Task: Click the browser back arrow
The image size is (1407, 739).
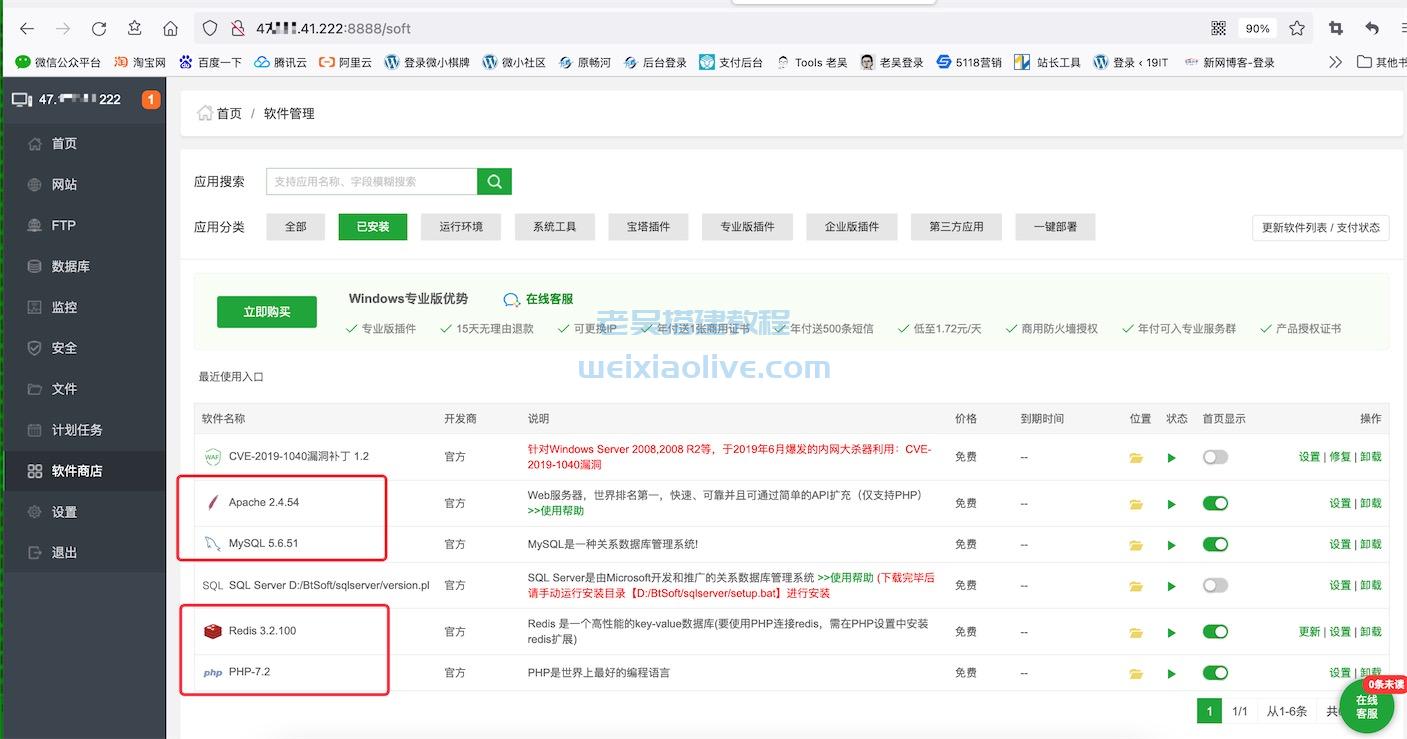Action: (27, 29)
